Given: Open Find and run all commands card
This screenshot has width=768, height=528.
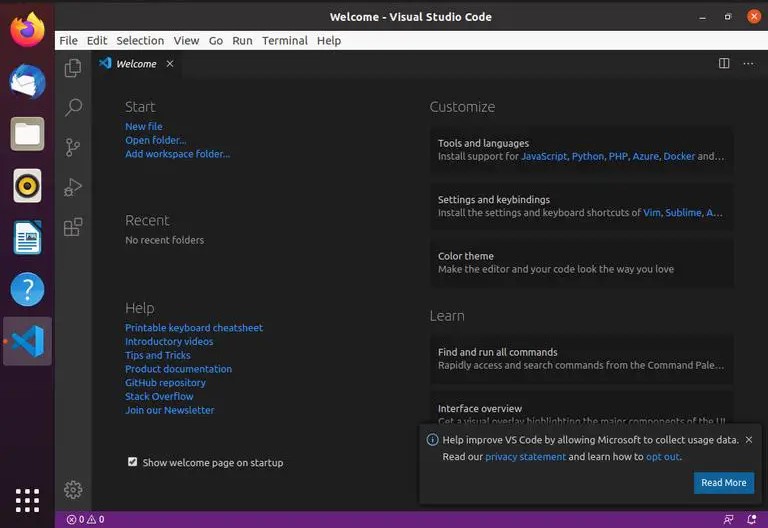Looking at the screenshot, I should (581, 359).
